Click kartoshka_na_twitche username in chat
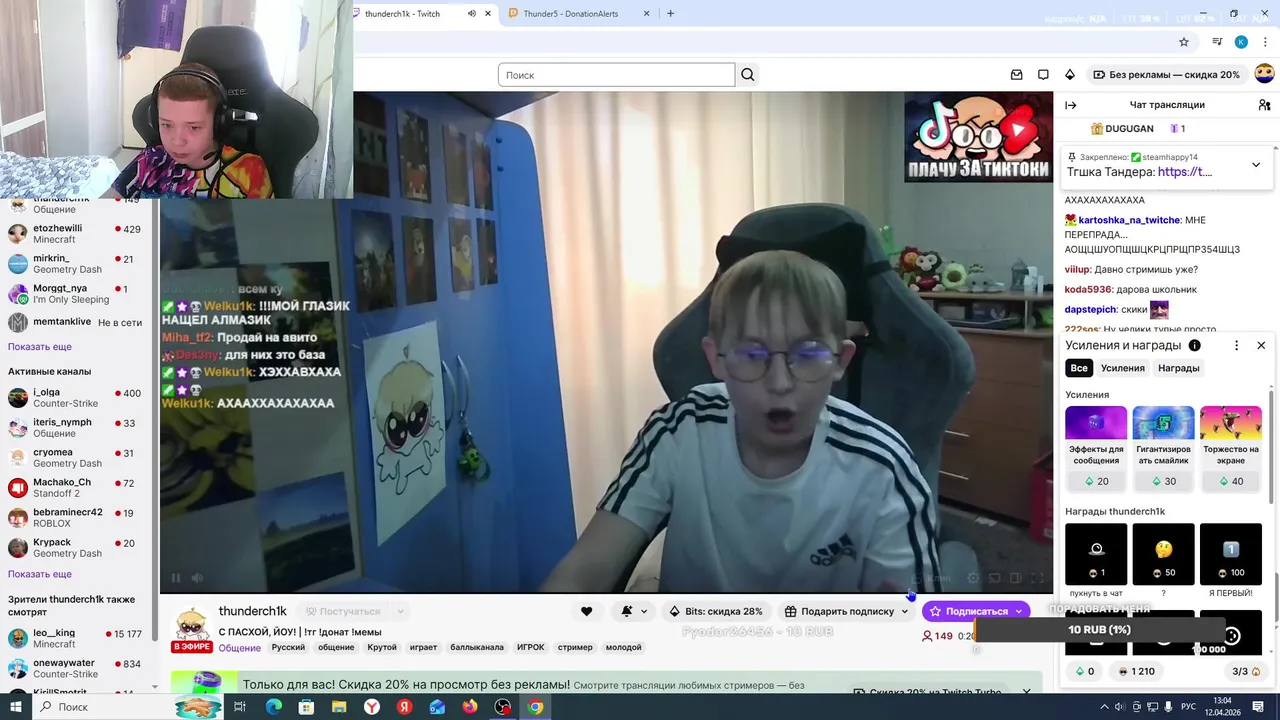This screenshot has height=720, width=1280. click(1129, 220)
